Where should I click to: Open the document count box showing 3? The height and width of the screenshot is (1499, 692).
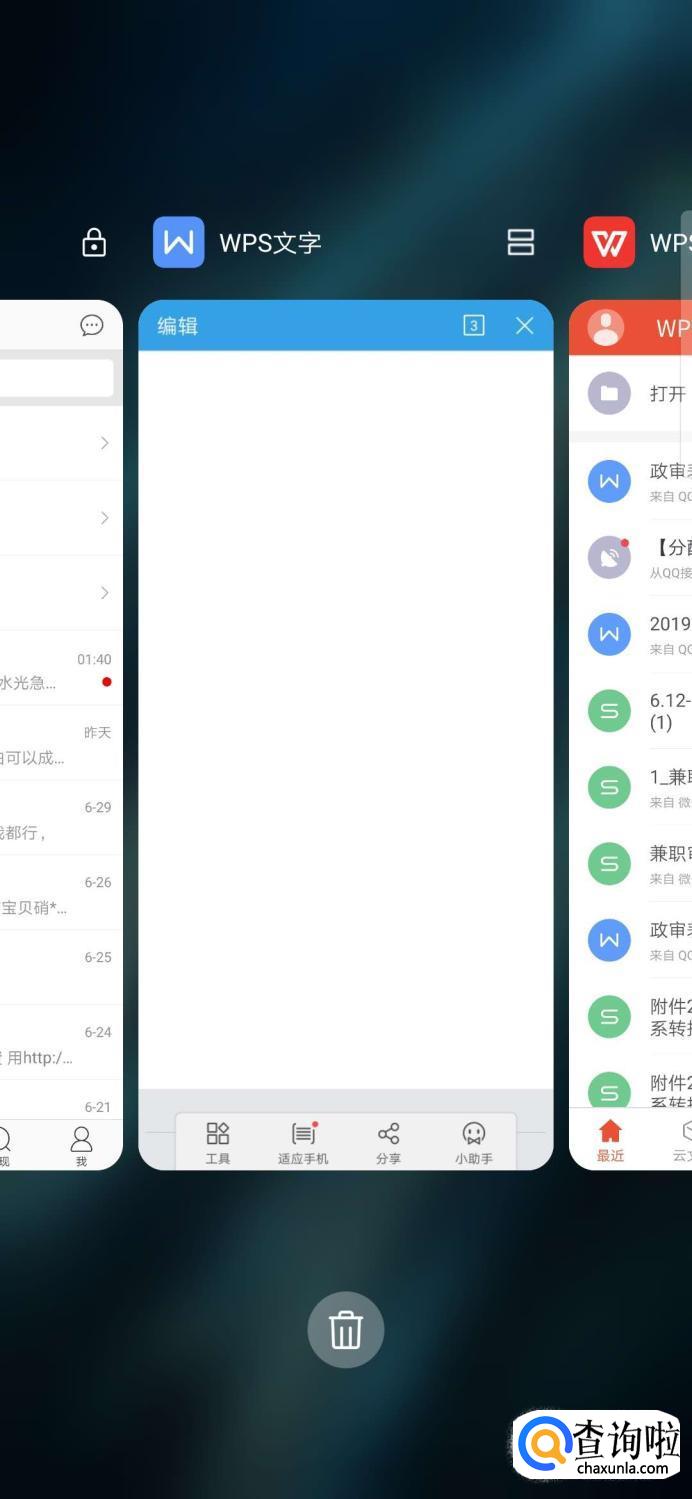click(474, 325)
